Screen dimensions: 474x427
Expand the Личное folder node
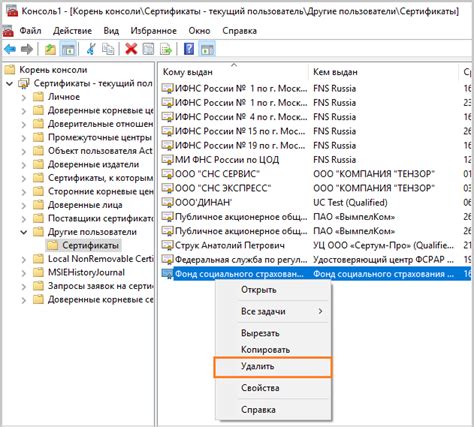point(24,98)
